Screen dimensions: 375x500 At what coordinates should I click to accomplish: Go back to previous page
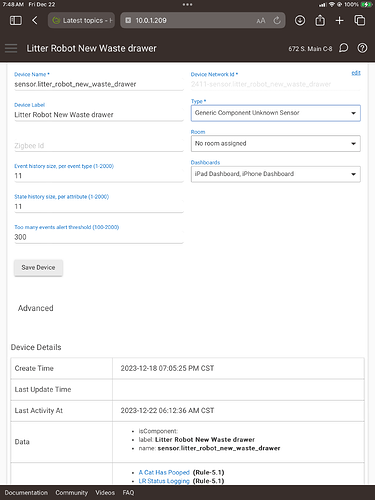click(x=35, y=21)
